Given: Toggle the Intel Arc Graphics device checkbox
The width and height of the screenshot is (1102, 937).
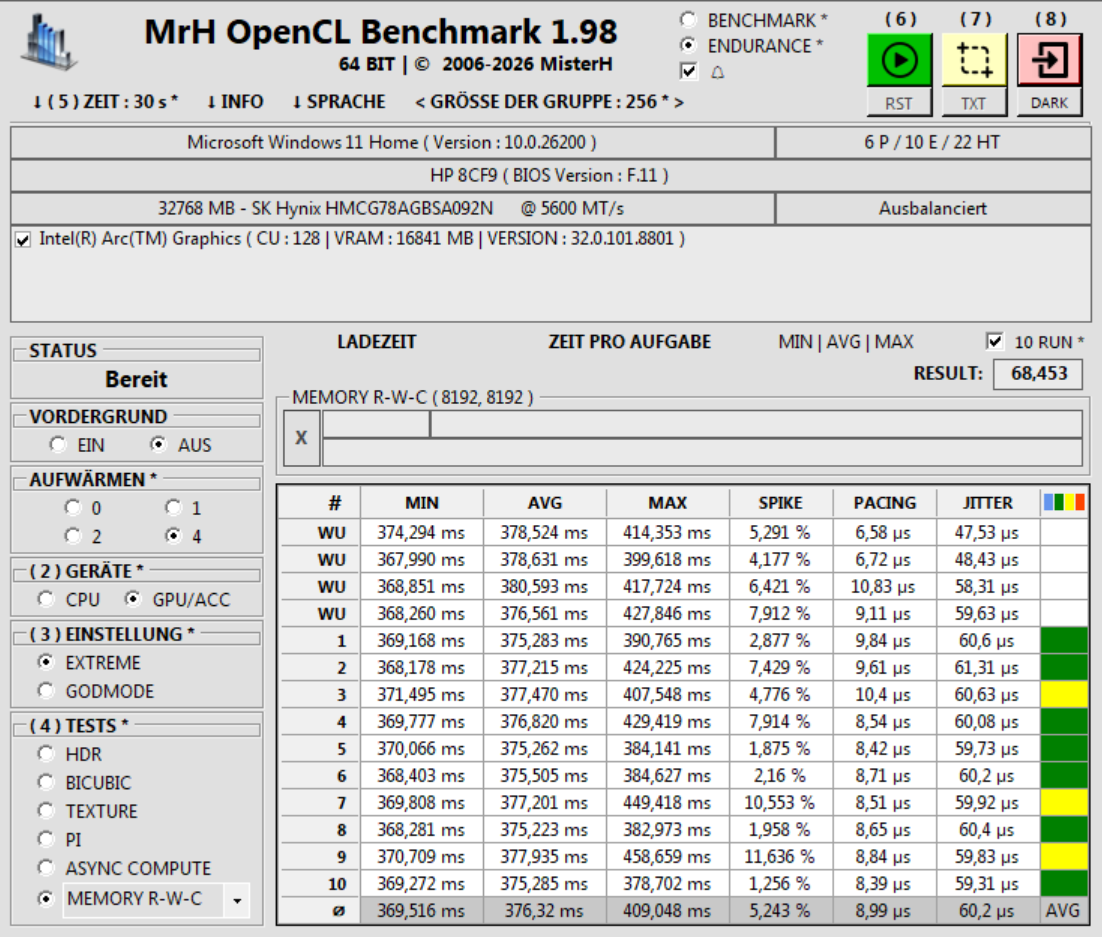Looking at the screenshot, I should tap(23, 240).
